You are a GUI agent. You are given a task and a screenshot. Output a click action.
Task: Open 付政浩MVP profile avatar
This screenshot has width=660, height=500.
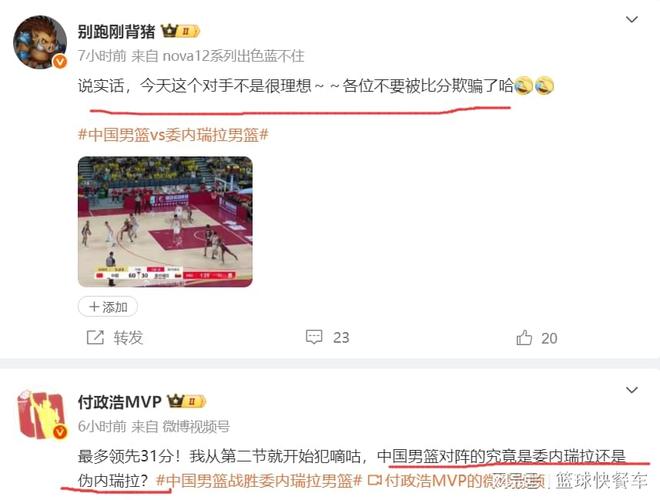(41, 414)
